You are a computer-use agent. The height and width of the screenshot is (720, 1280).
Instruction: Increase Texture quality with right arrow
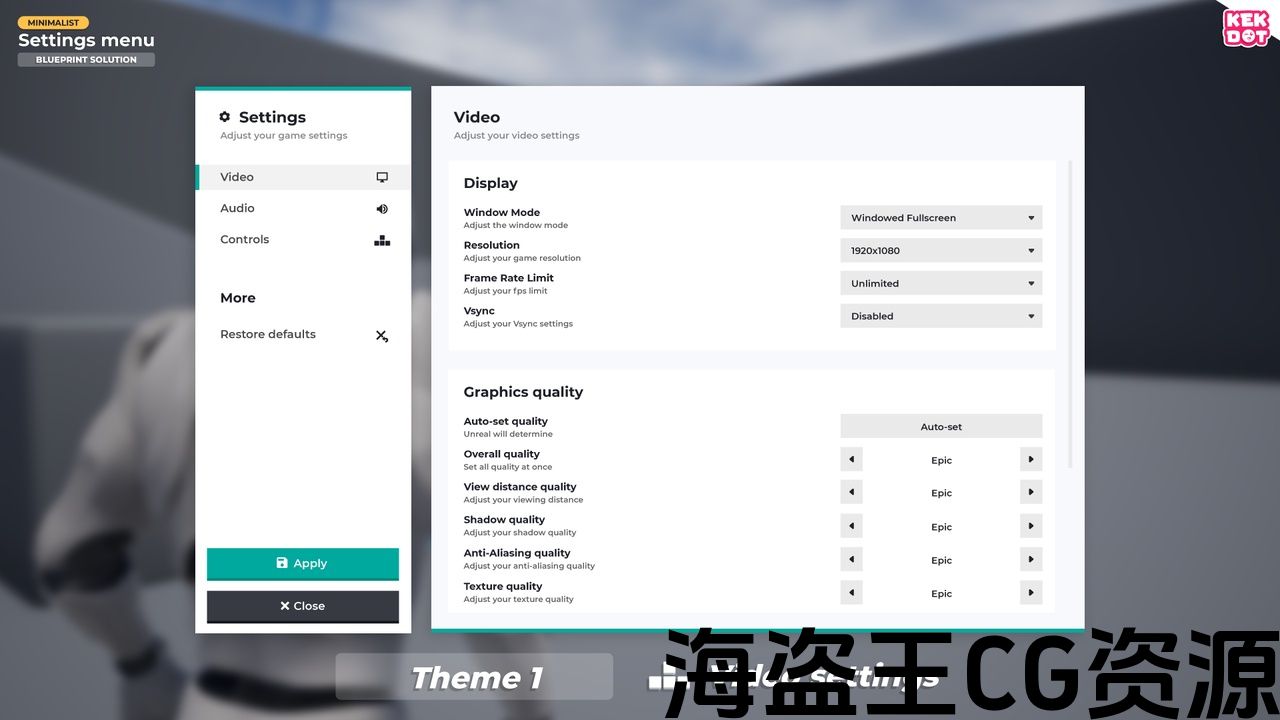pyautogui.click(x=1031, y=593)
